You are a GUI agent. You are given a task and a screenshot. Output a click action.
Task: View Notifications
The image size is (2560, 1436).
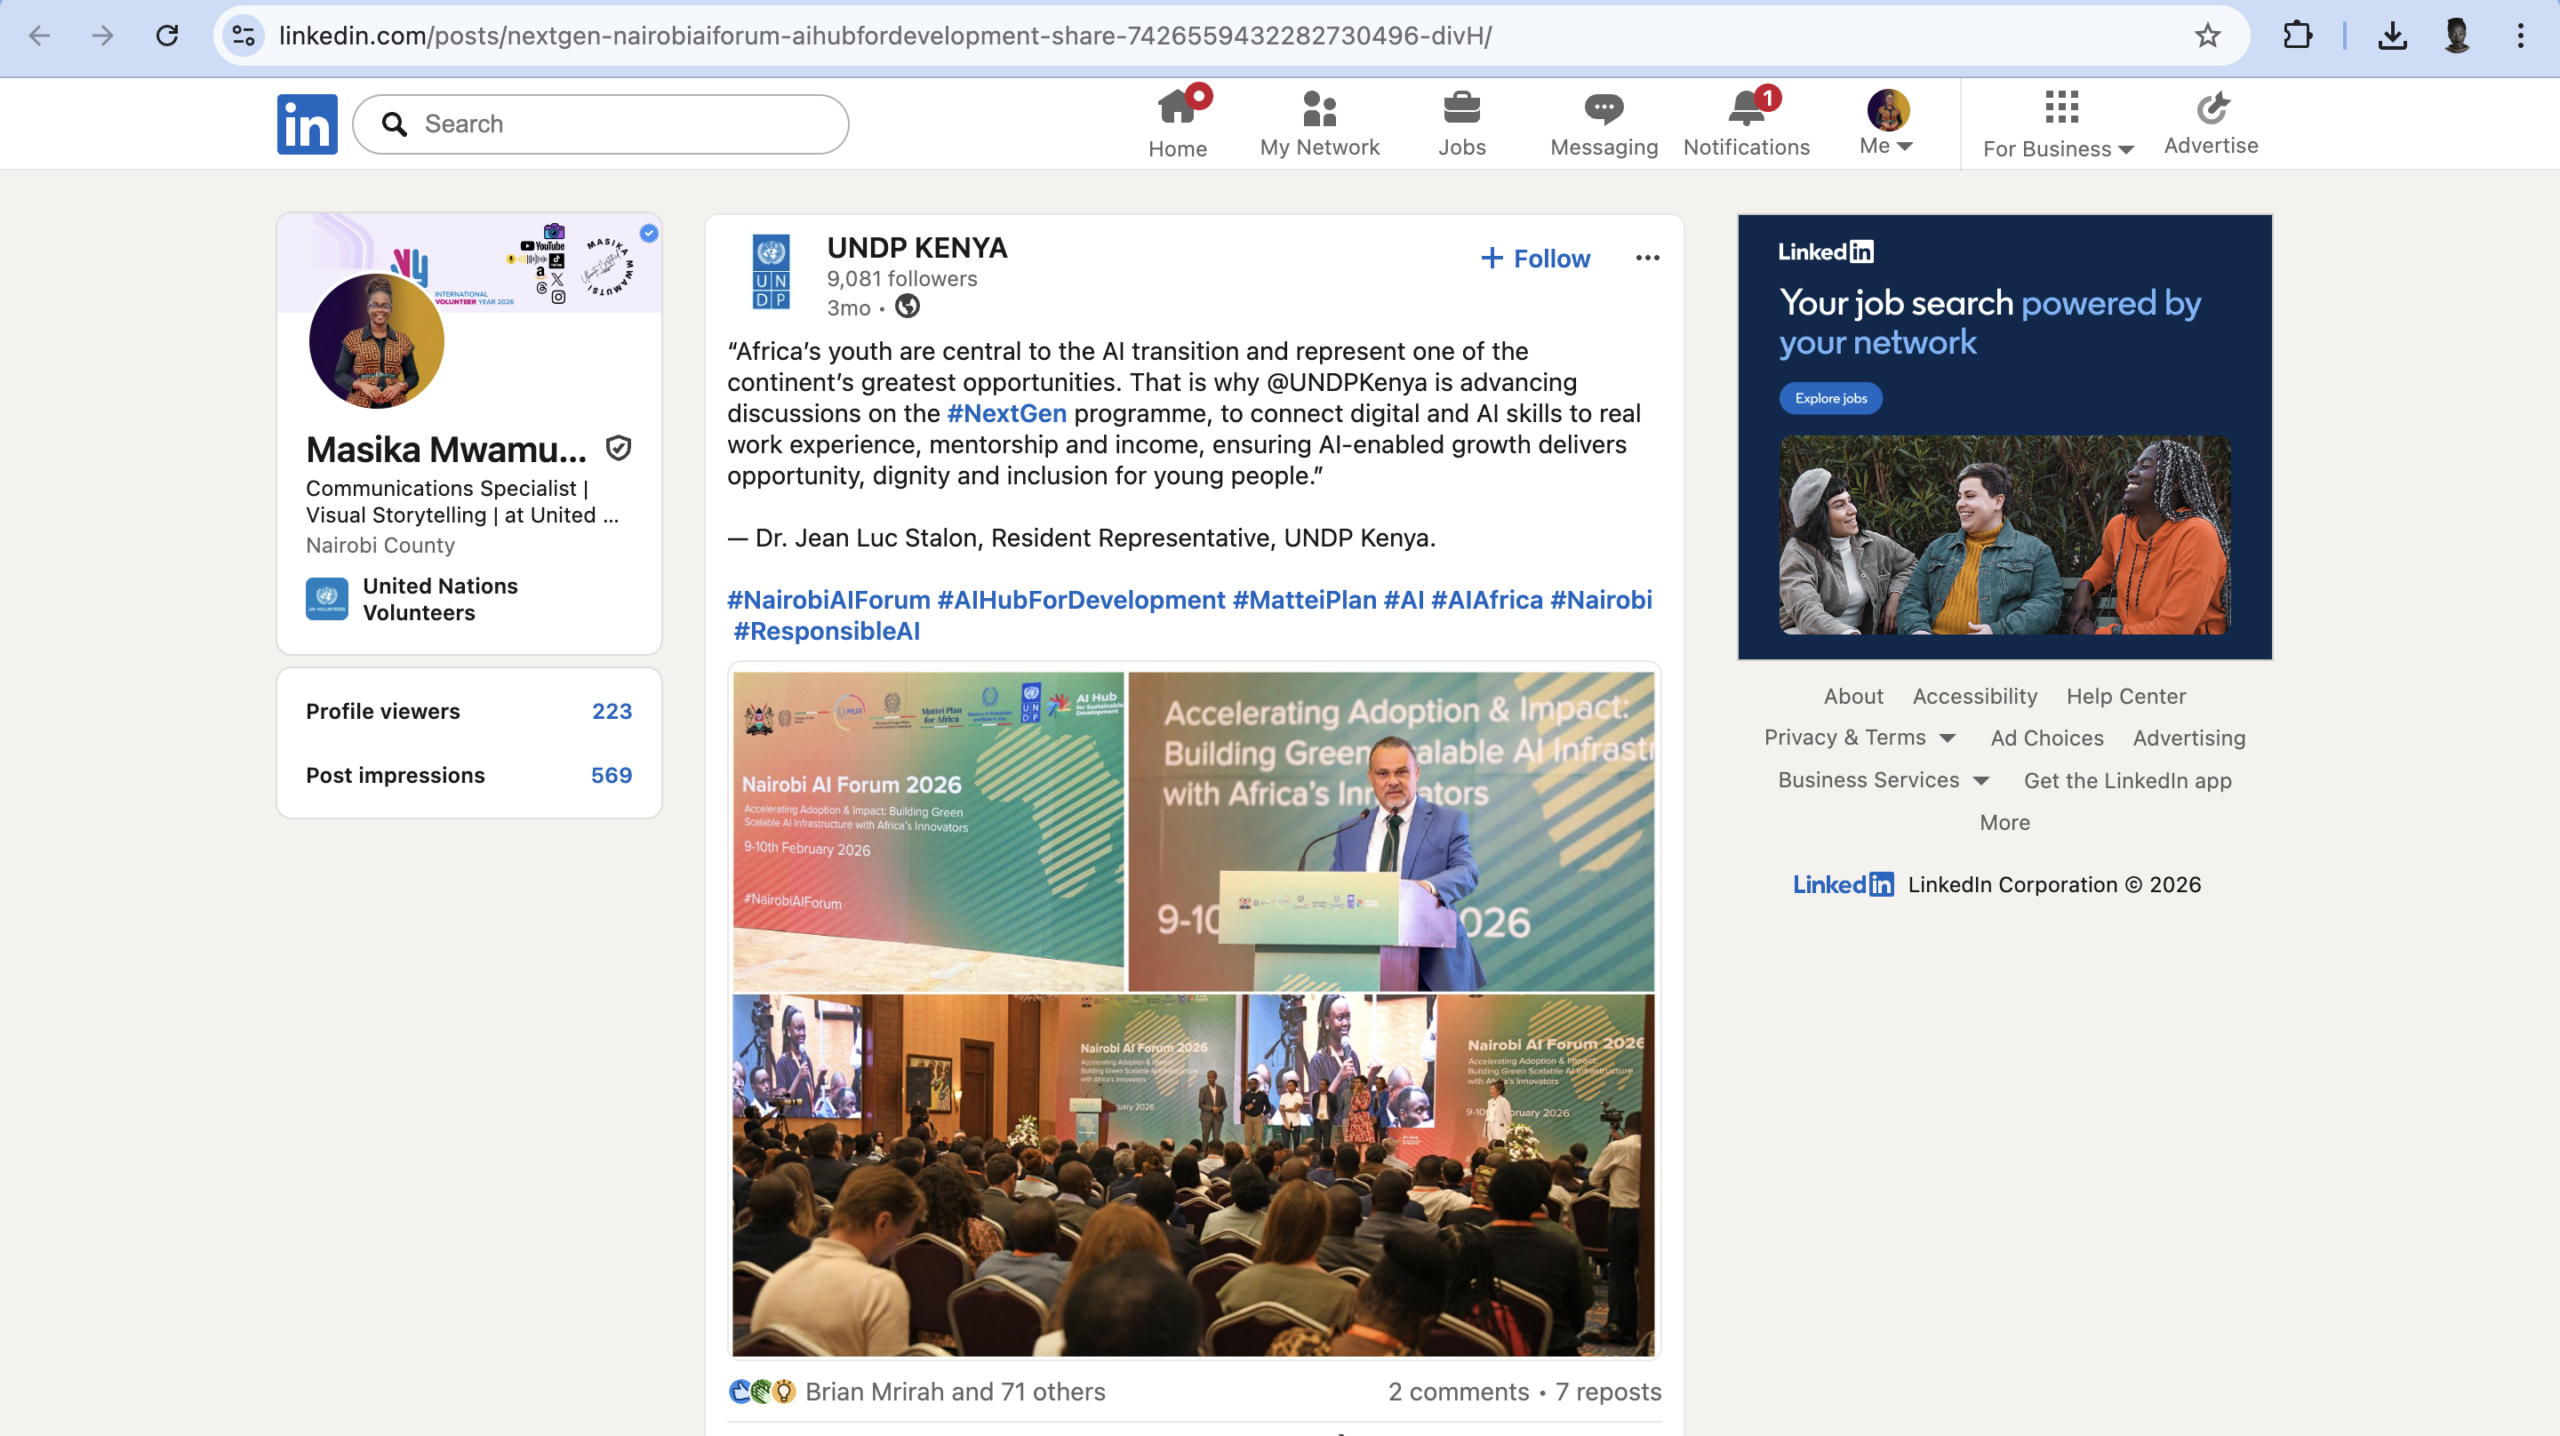(1746, 123)
